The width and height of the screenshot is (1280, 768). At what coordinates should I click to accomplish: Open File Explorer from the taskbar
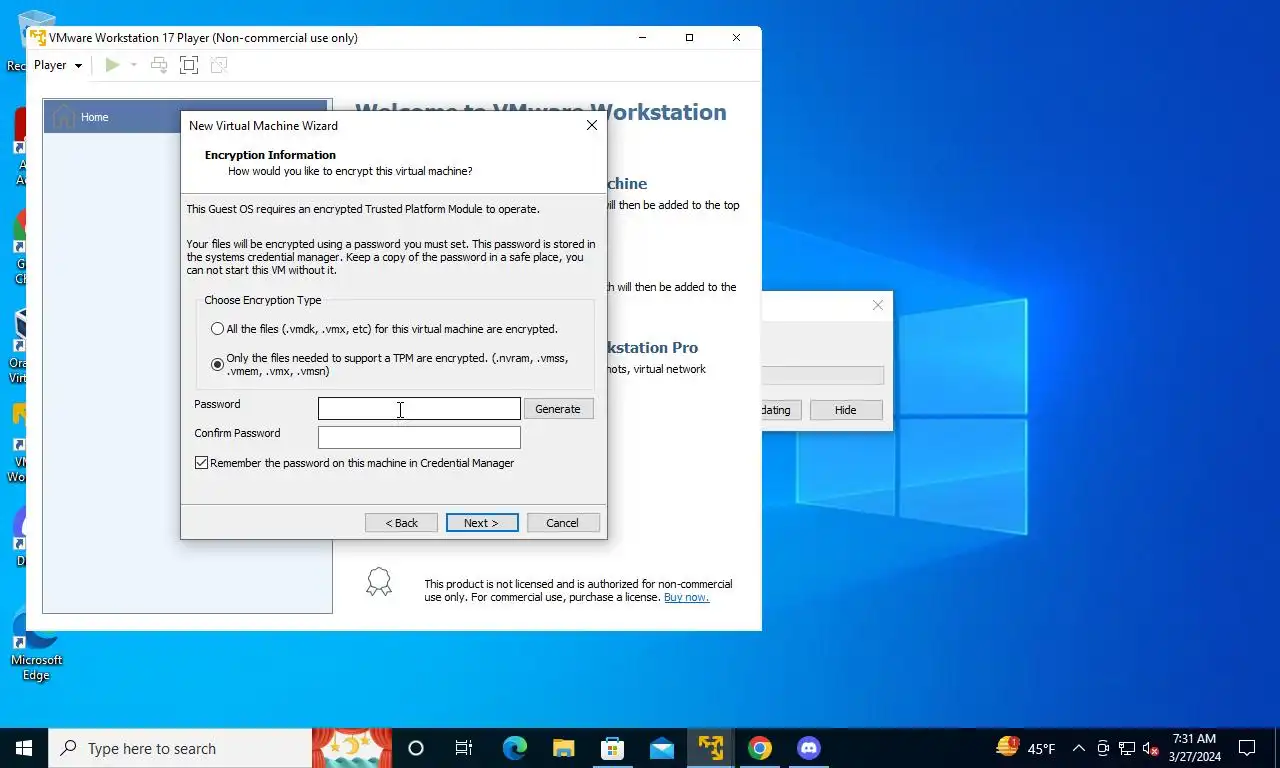[563, 748]
